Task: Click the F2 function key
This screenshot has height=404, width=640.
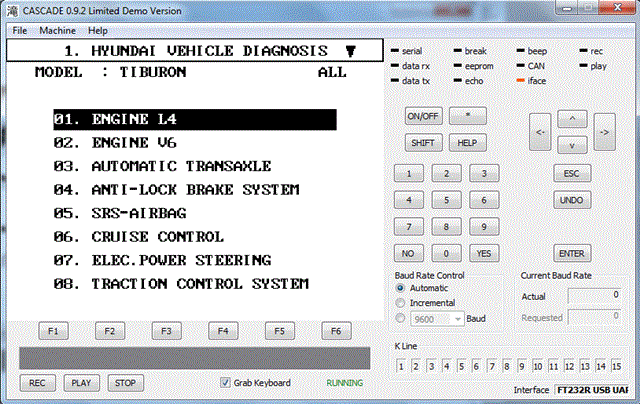Action: pos(110,331)
